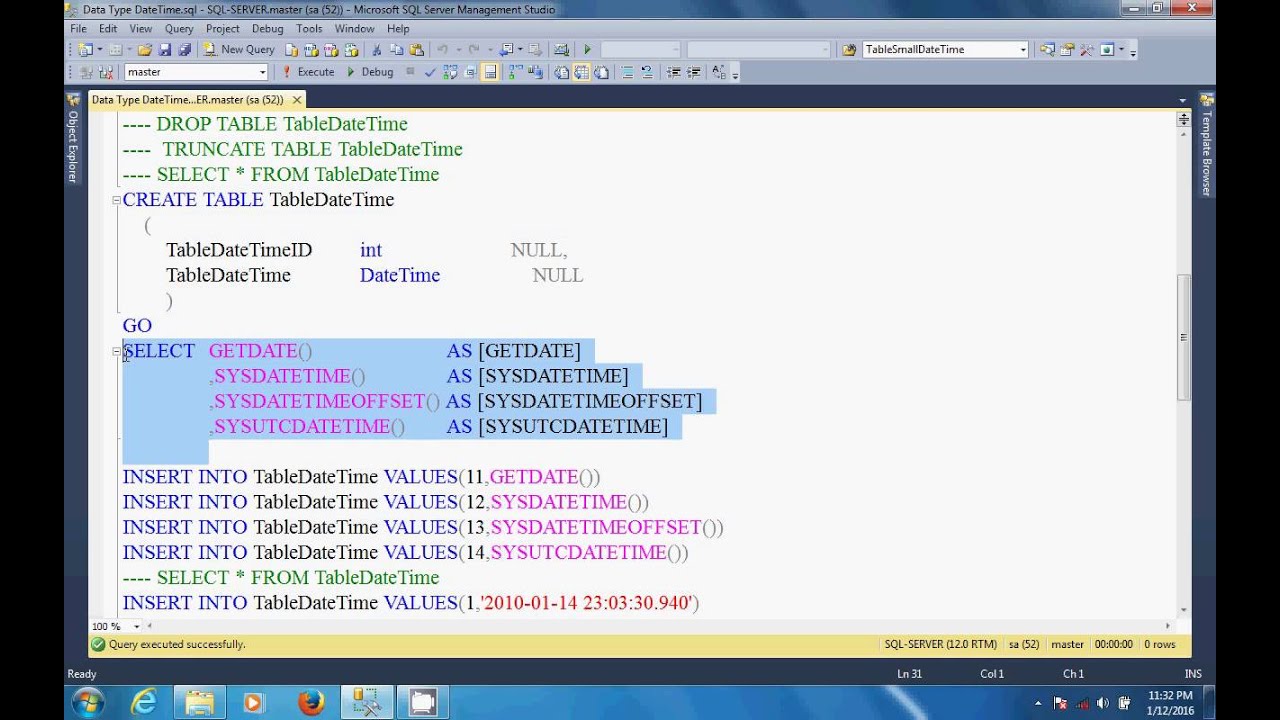
Task: Click the vertical scrollbar thumb in editor
Action: pos(1183,337)
